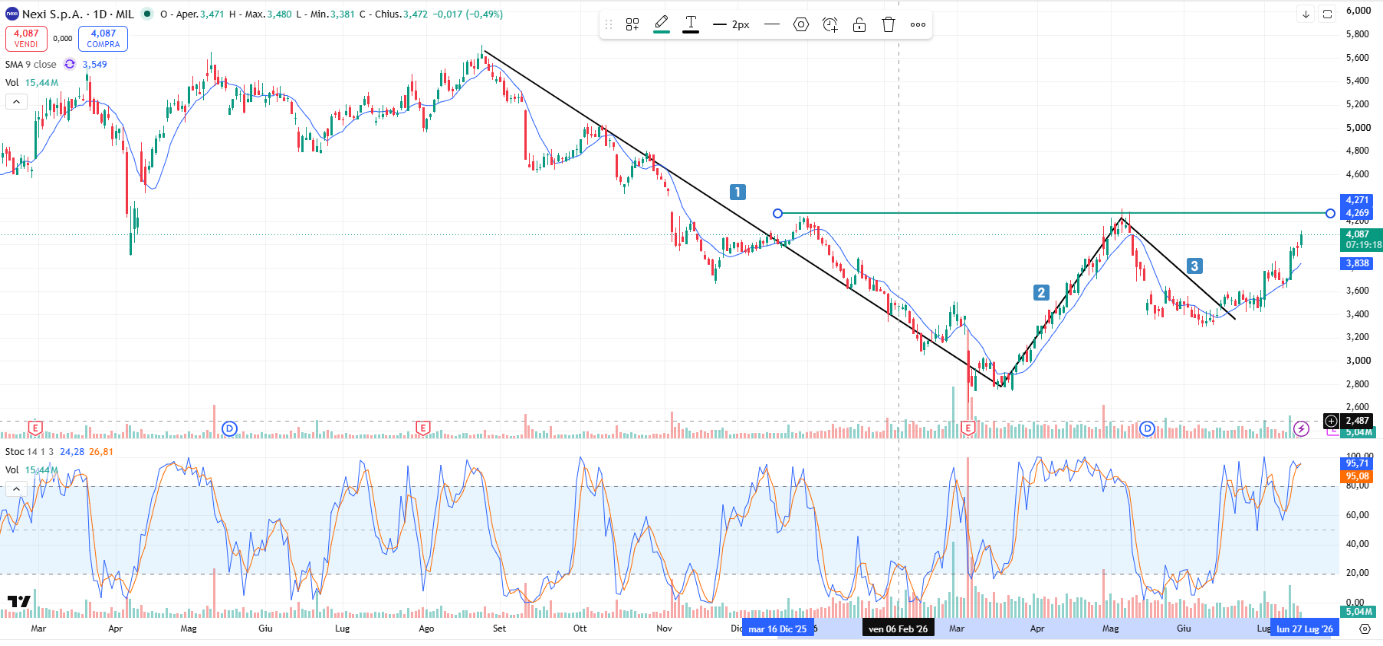Image resolution: width=1383 pixels, height=646 pixels.
Task: Add an alert on the drawing
Action: tap(830, 24)
